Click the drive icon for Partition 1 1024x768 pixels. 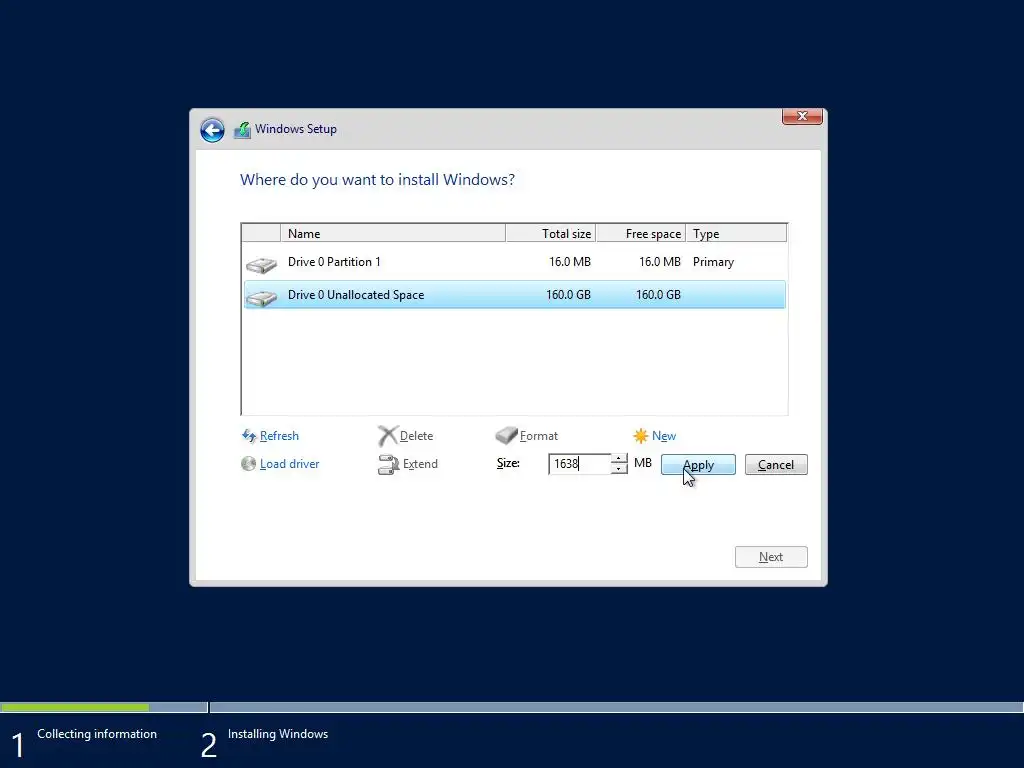pos(261,264)
